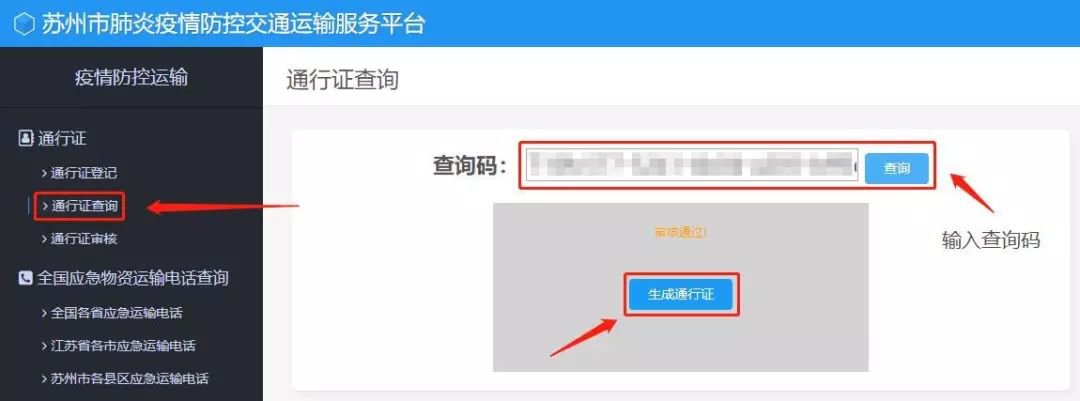This screenshot has height=401, width=1080.
Task: Click the cube logo icon in header
Action: pyautogui.click(x=24, y=24)
